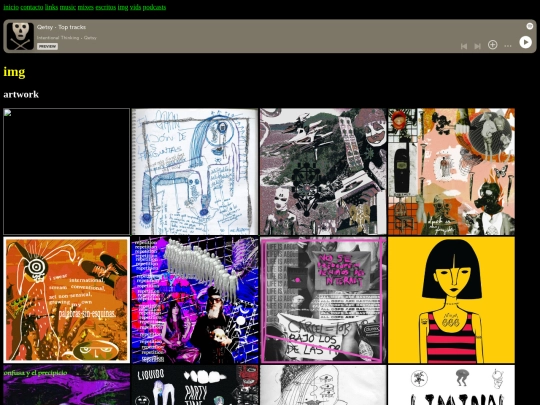Open the pink gas mask phone collage
The height and width of the screenshot is (405, 540).
451,172
